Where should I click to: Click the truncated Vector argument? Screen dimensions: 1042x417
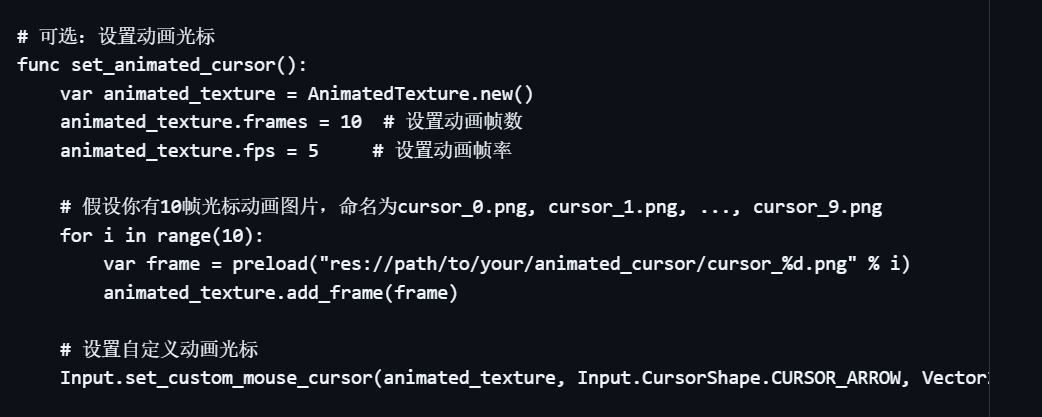(955, 378)
